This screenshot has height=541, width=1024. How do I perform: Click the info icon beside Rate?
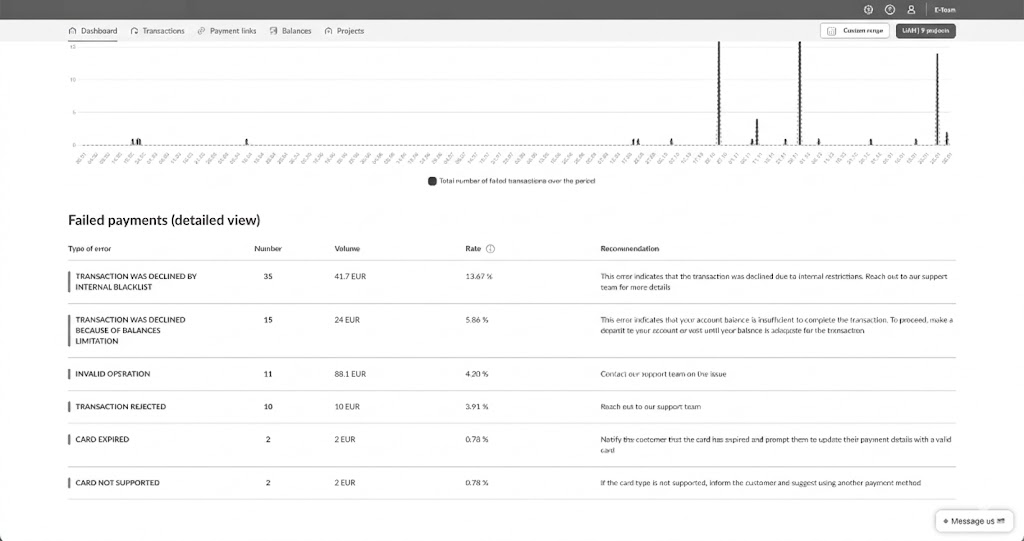[491, 249]
